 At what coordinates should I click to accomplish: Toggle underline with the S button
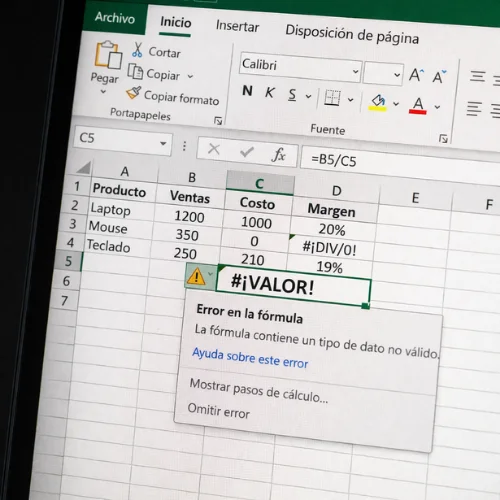click(x=292, y=95)
